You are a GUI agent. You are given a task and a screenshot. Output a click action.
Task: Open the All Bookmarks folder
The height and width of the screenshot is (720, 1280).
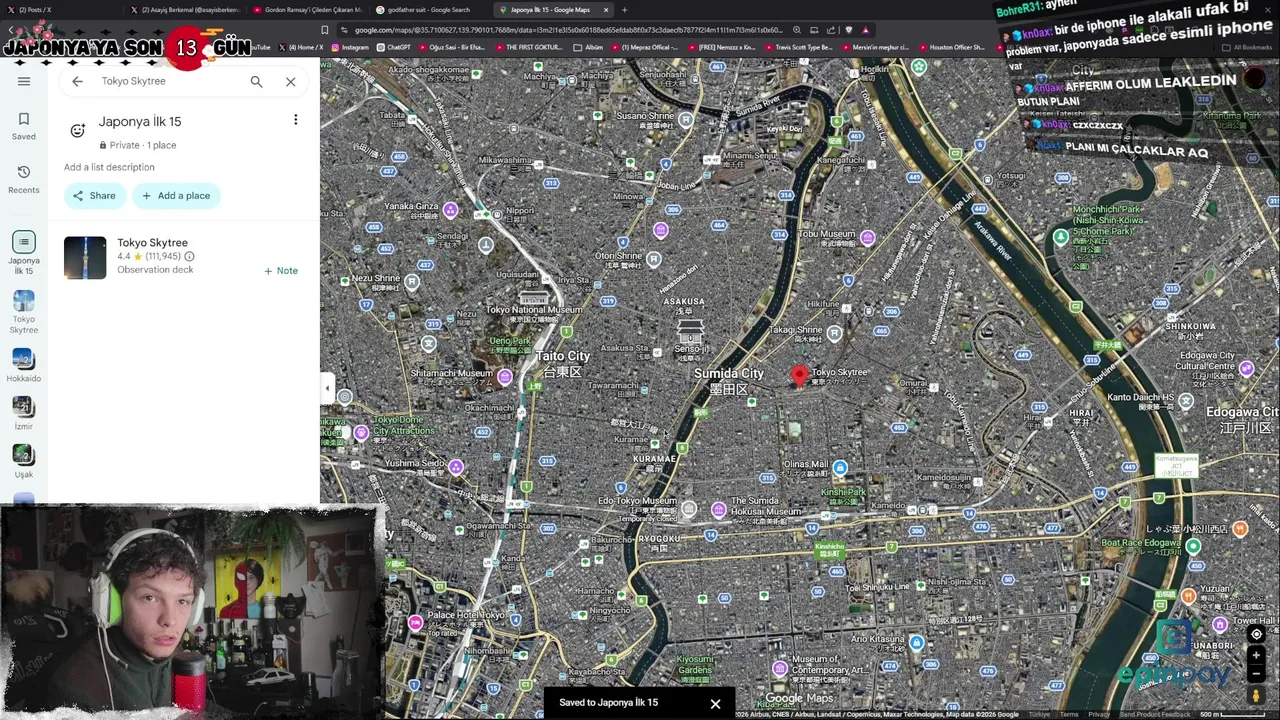point(1246,47)
